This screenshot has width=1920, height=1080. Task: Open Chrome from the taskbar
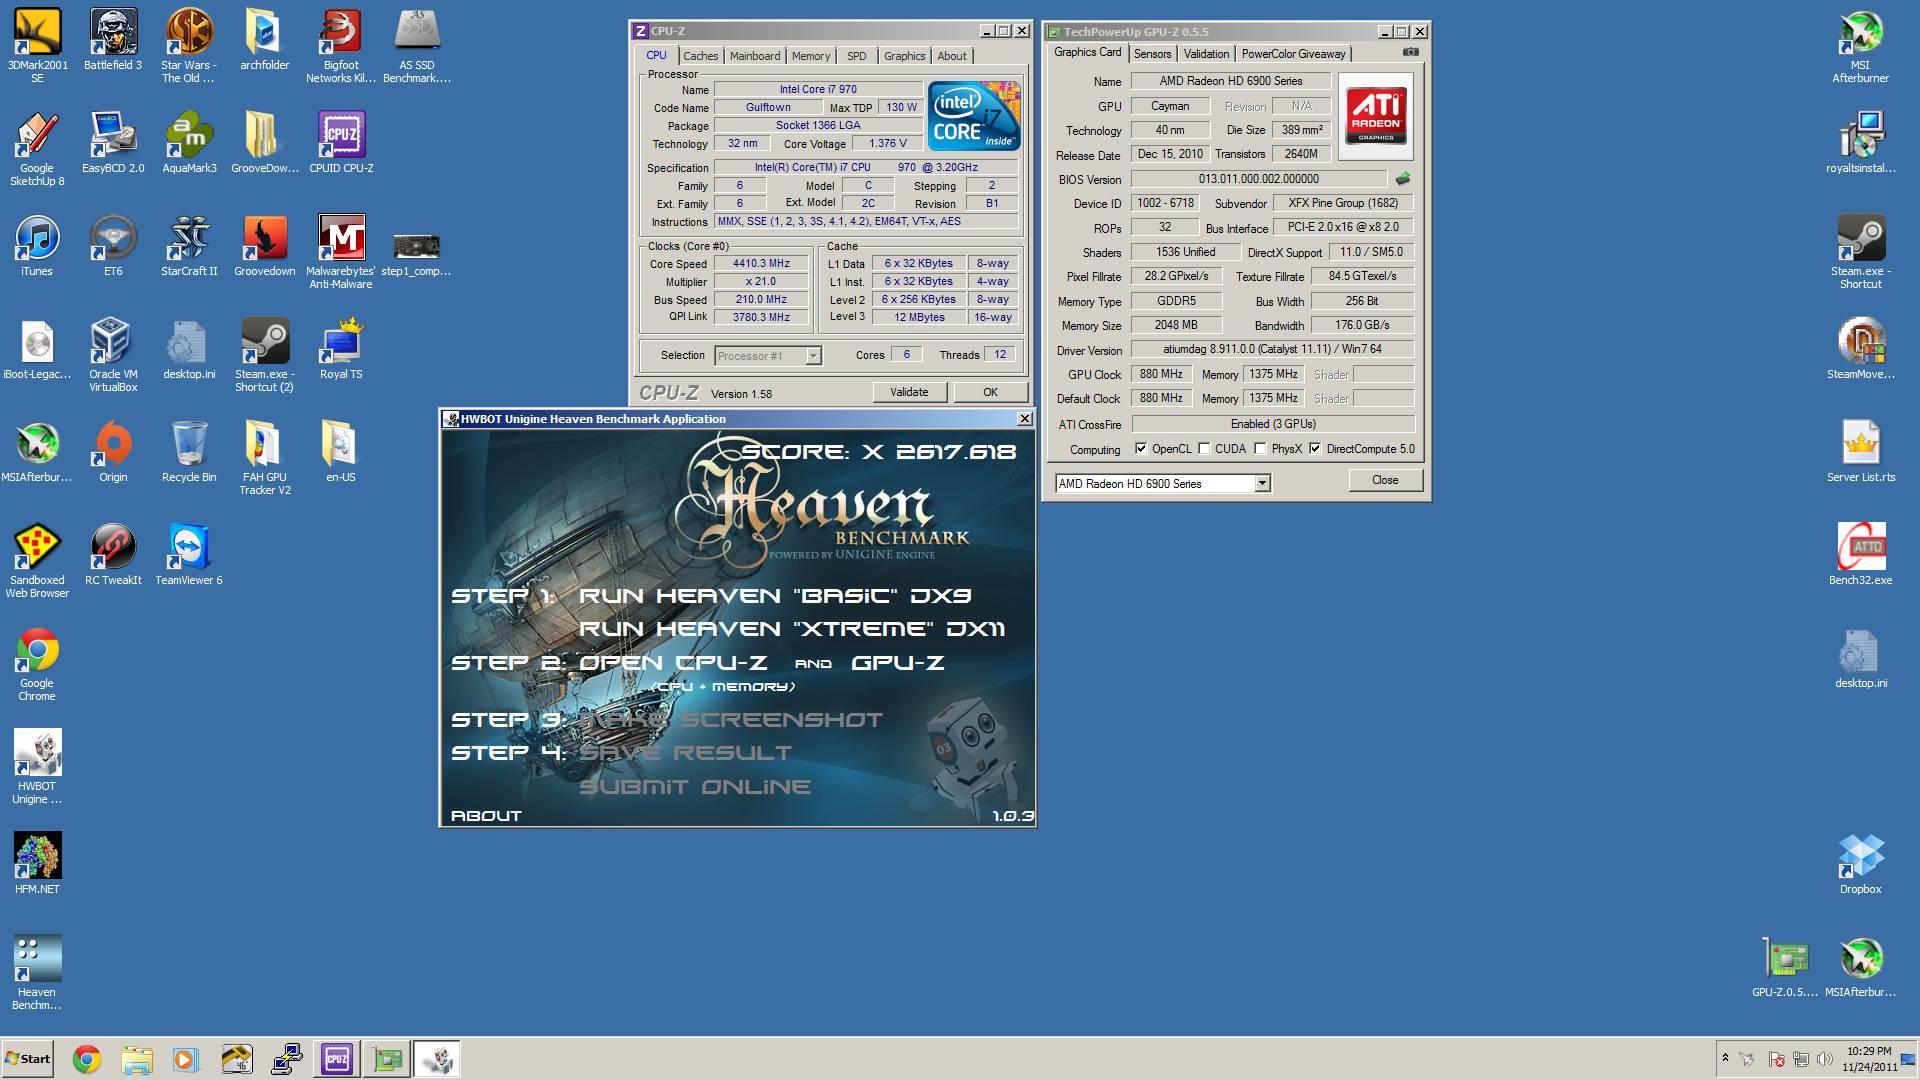(87, 1059)
